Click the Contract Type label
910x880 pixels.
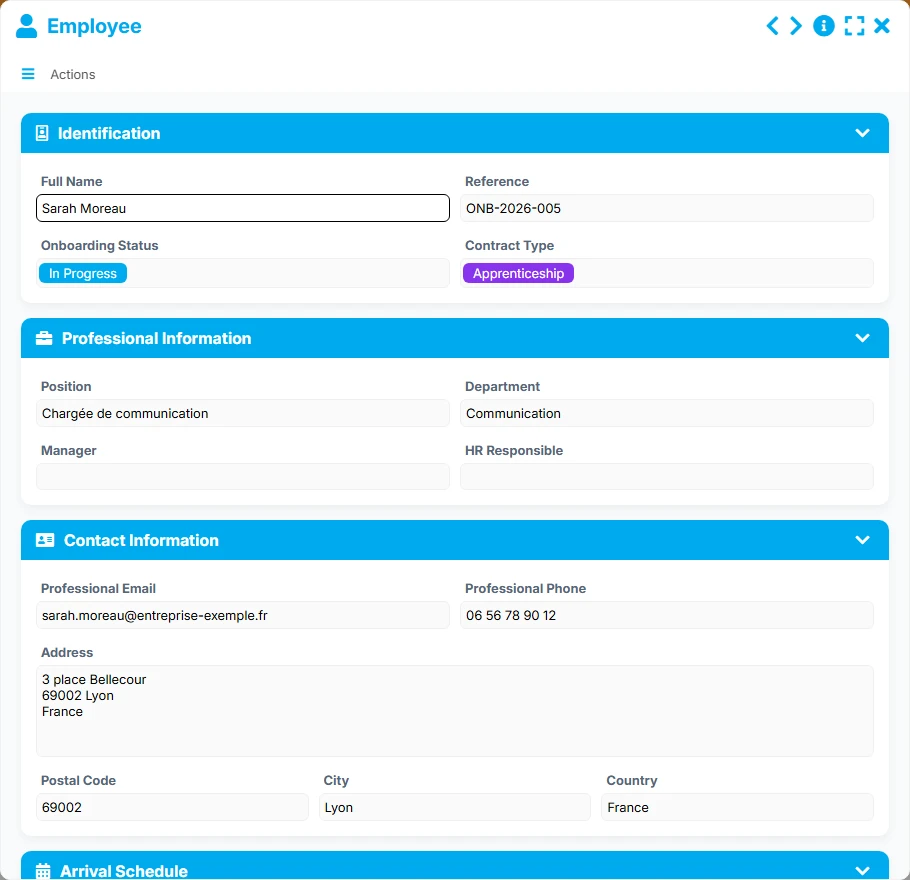(509, 246)
